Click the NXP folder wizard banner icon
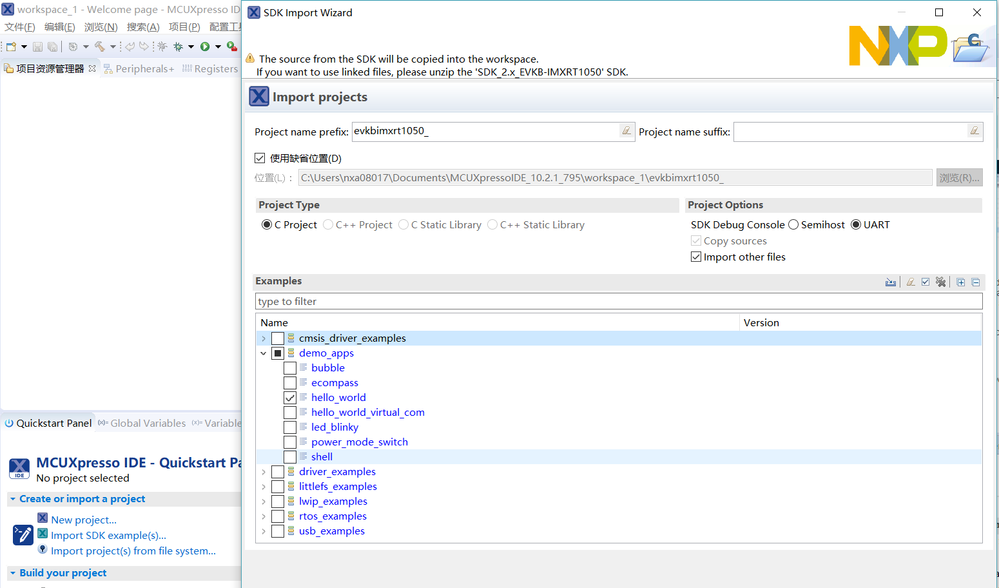 [970, 47]
